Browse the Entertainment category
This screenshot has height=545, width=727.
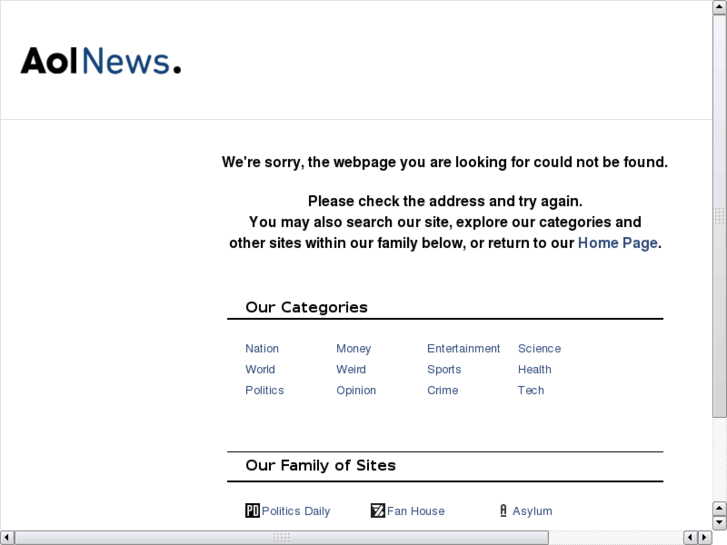point(463,348)
